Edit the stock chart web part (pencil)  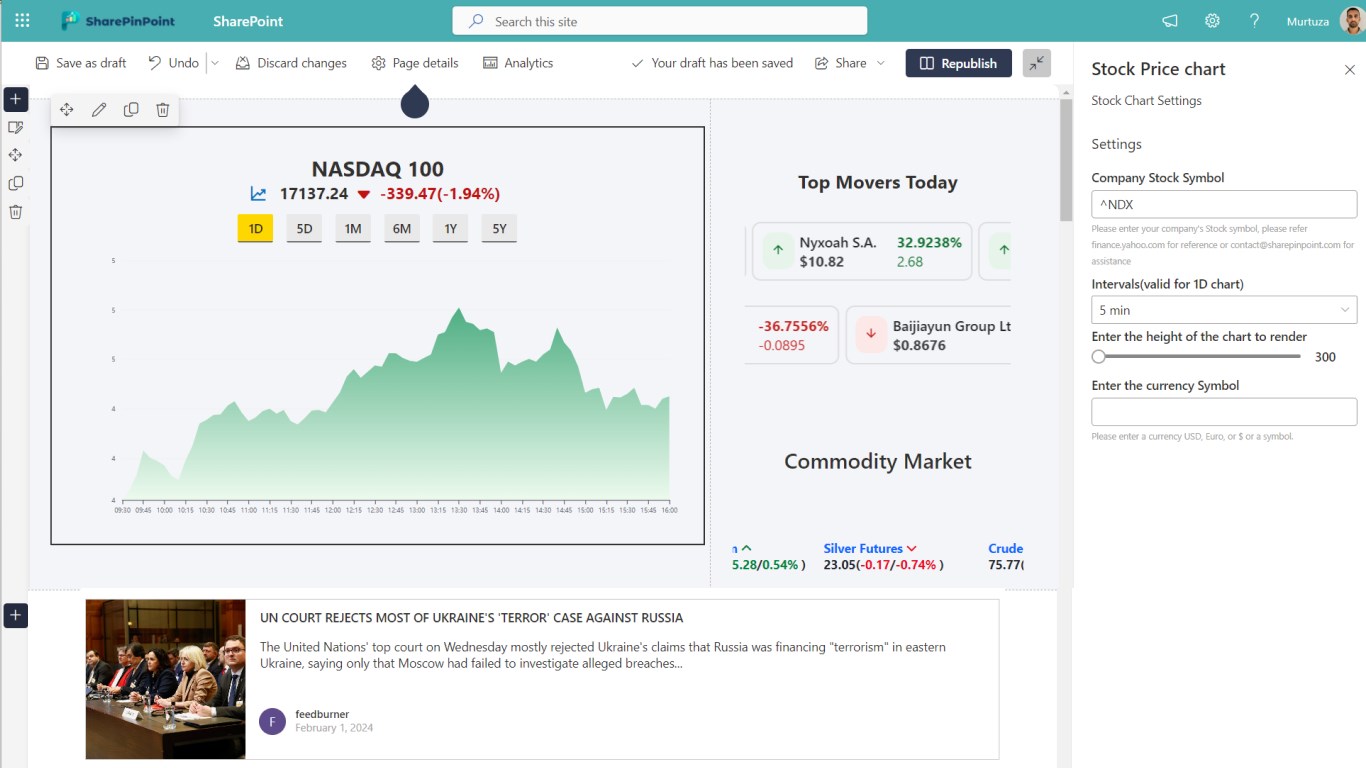99,110
